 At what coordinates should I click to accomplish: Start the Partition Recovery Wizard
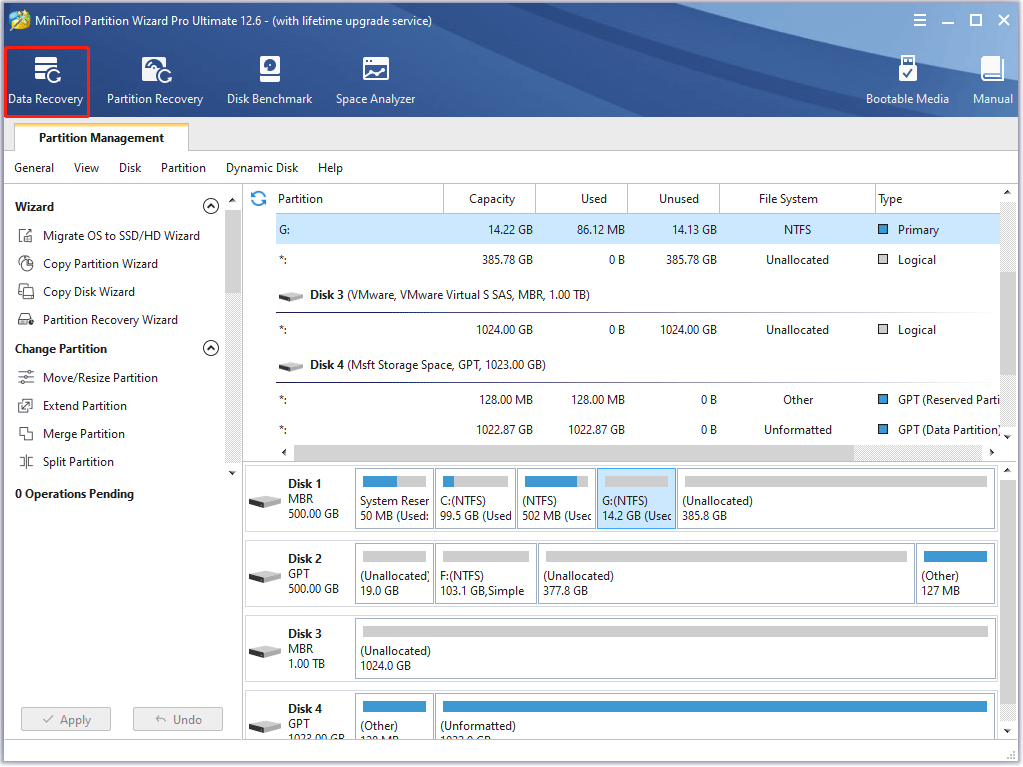coord(98,320)
